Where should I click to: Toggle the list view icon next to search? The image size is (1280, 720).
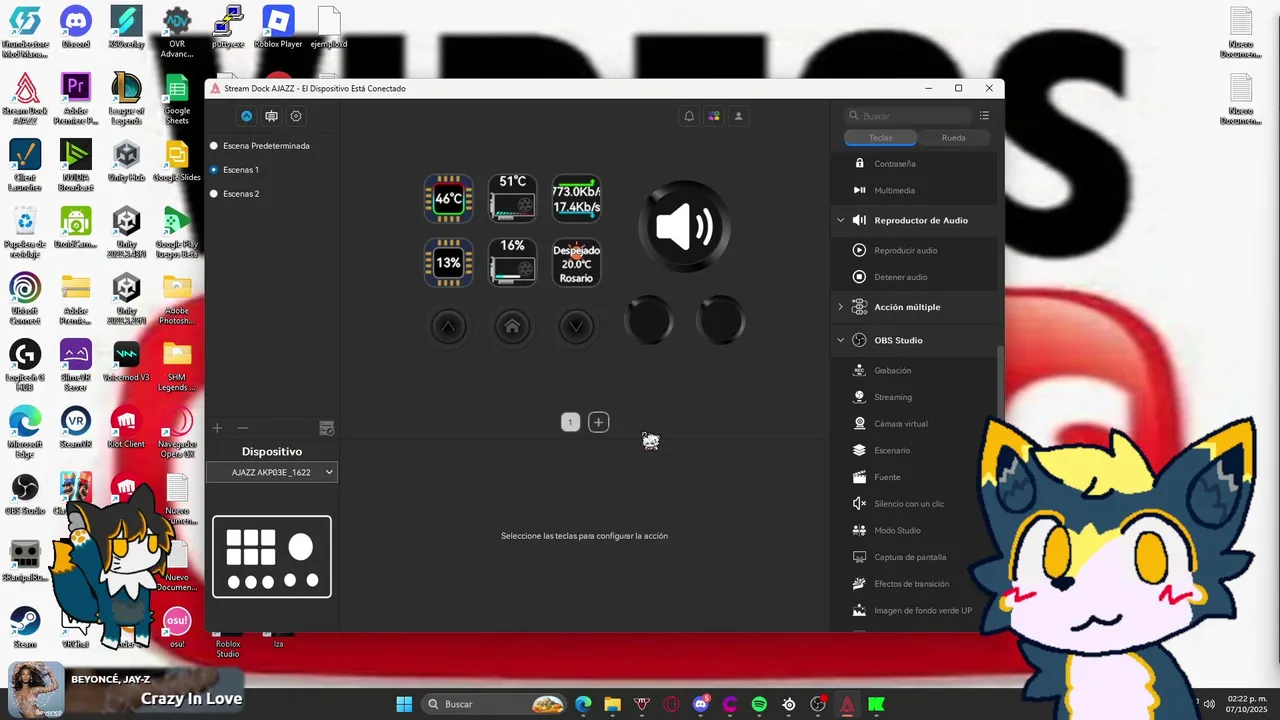(985, 116)
